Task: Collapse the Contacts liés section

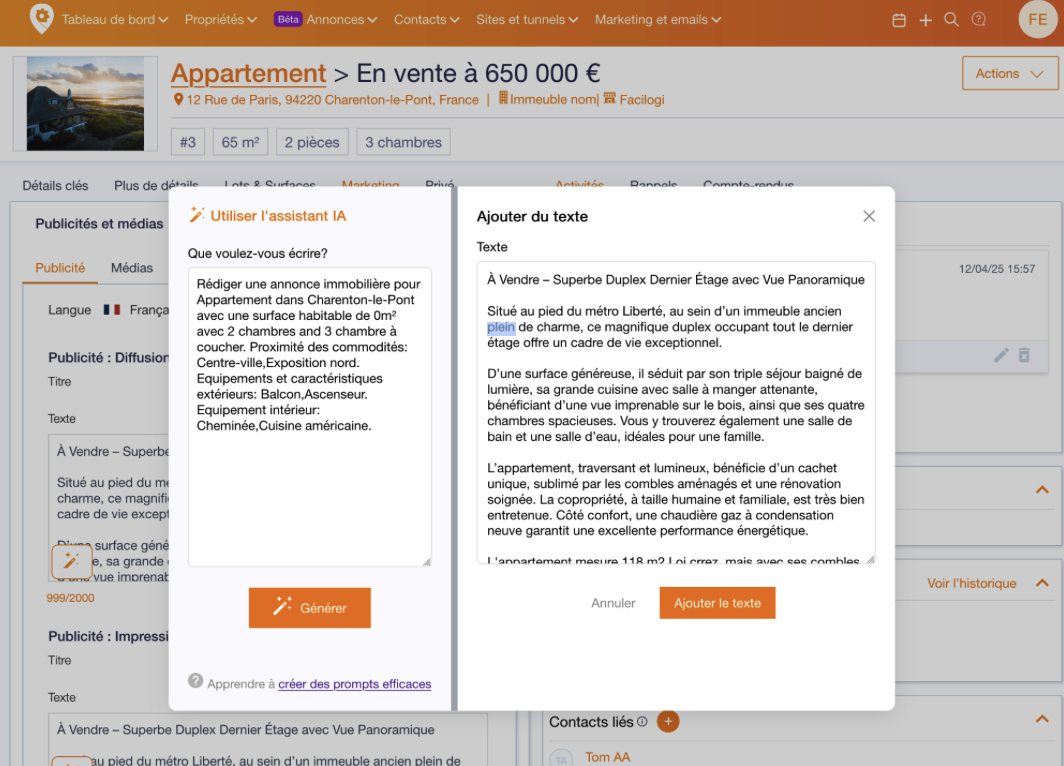Action: pos(1042,719)
